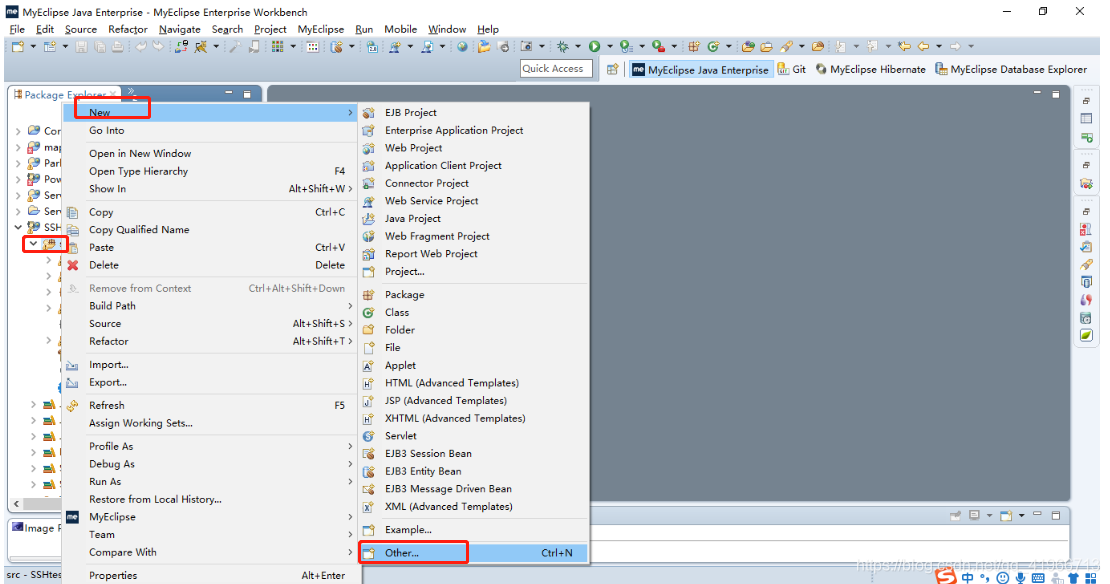Screen dimensions: 1110x584
Task: Click the Servlet icon in New submenu
Action: pyautogui.click(x=368, y=436)
